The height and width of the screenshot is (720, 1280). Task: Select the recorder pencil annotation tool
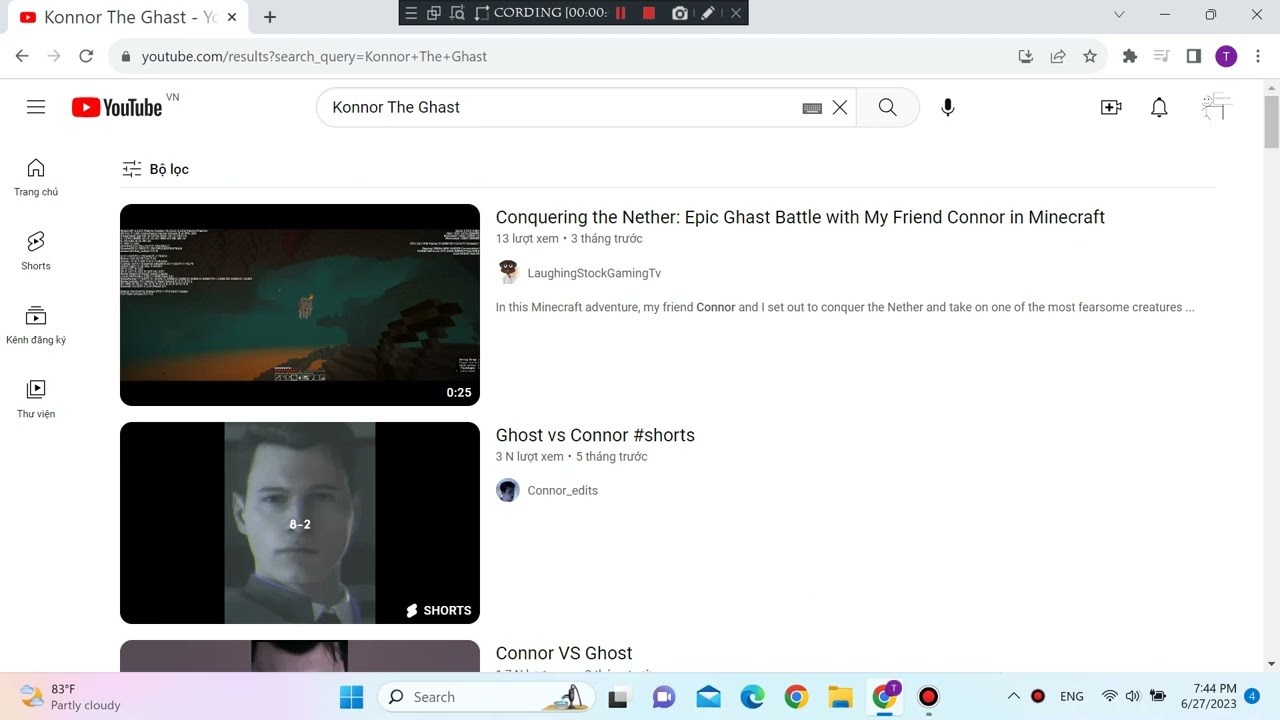708,13
